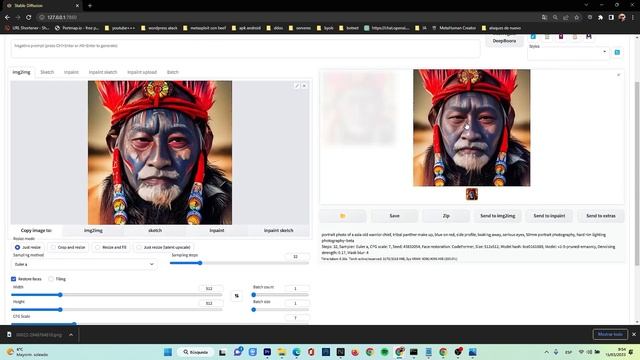The width and height of the screenshot is (640, 360).
Task: Click the Batch size slider
Action: 280,309
